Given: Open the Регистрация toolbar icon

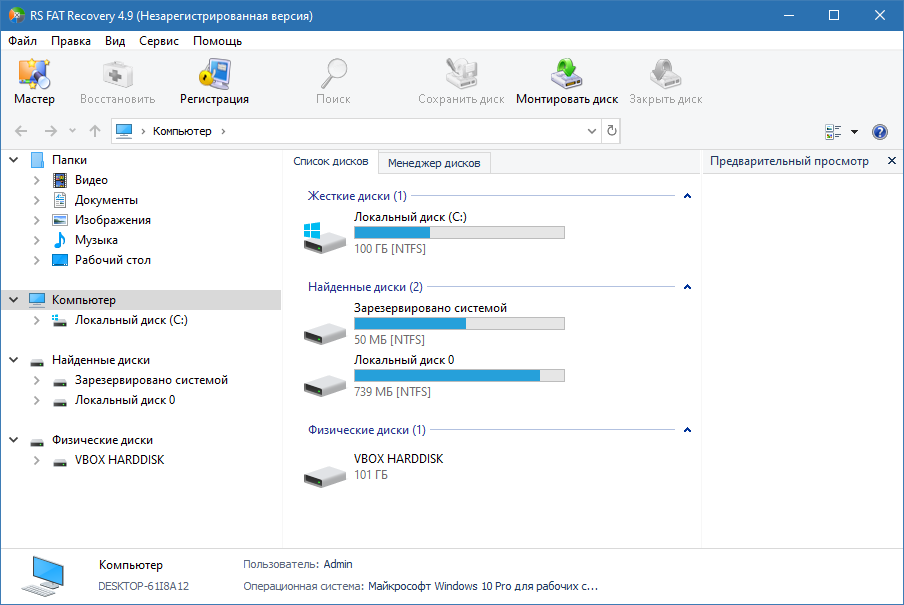Looking at the screenshot, I should coord(214,74).
